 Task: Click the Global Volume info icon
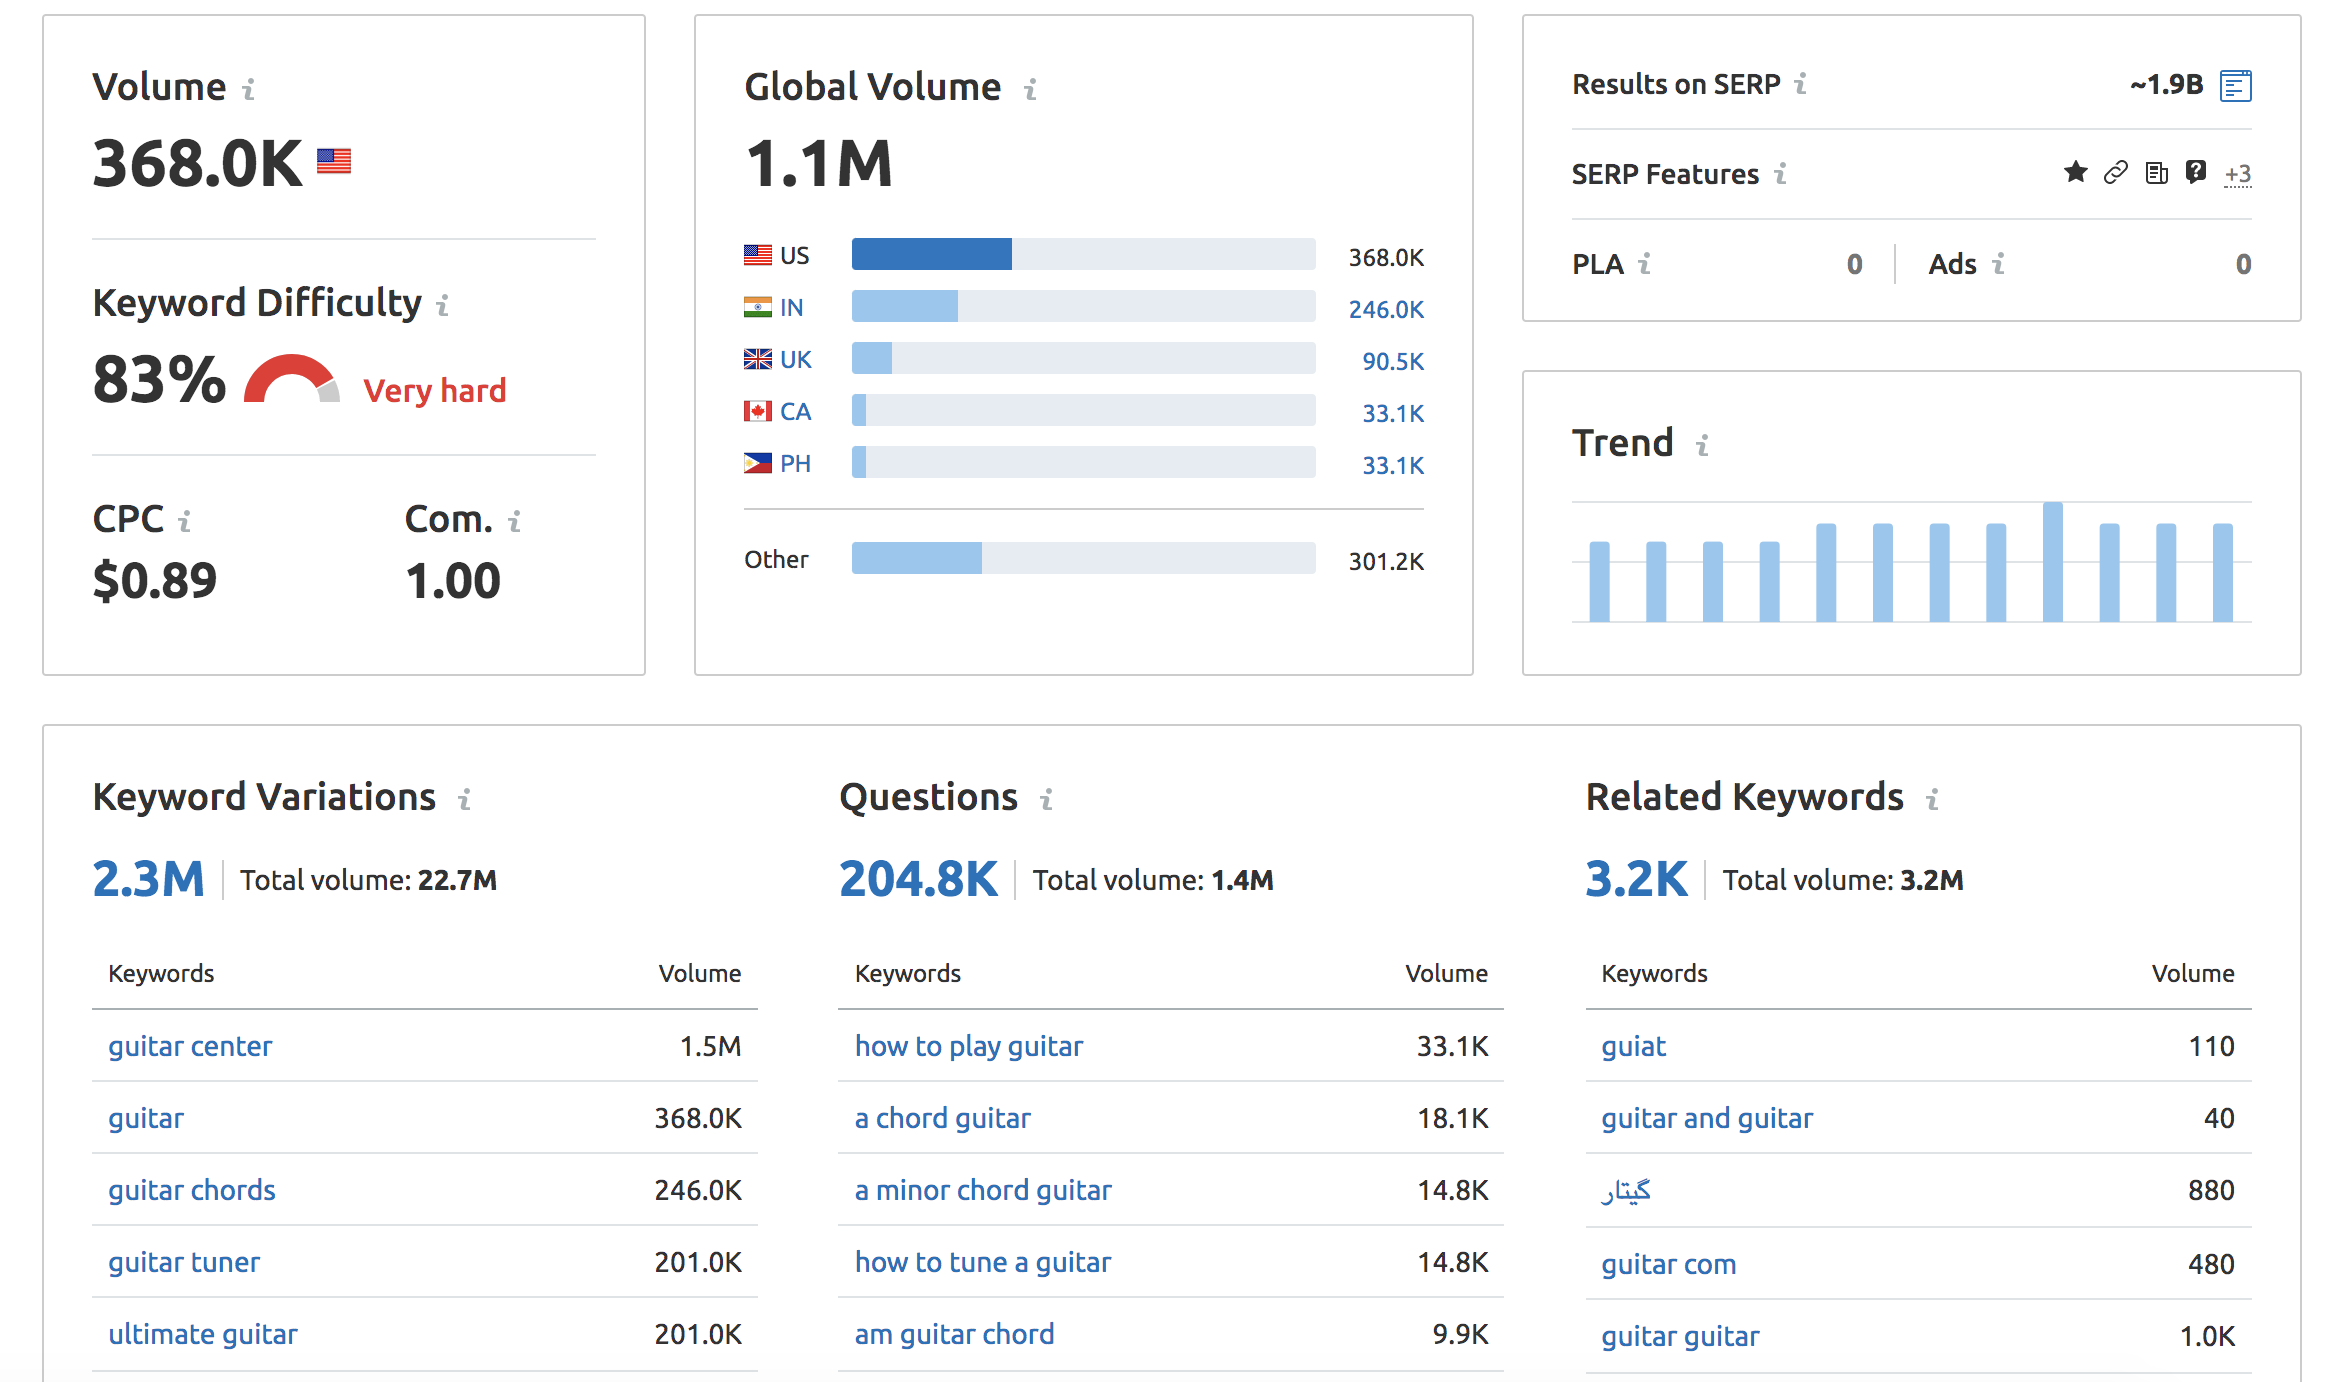point(1031,90)
